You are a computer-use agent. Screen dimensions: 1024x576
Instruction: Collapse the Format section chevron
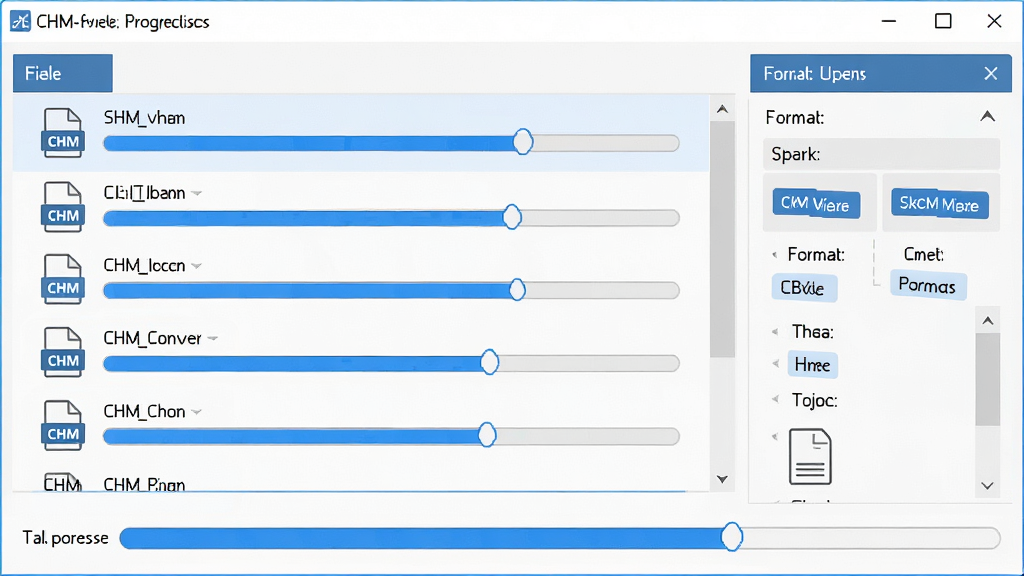(x=987, y=117)
